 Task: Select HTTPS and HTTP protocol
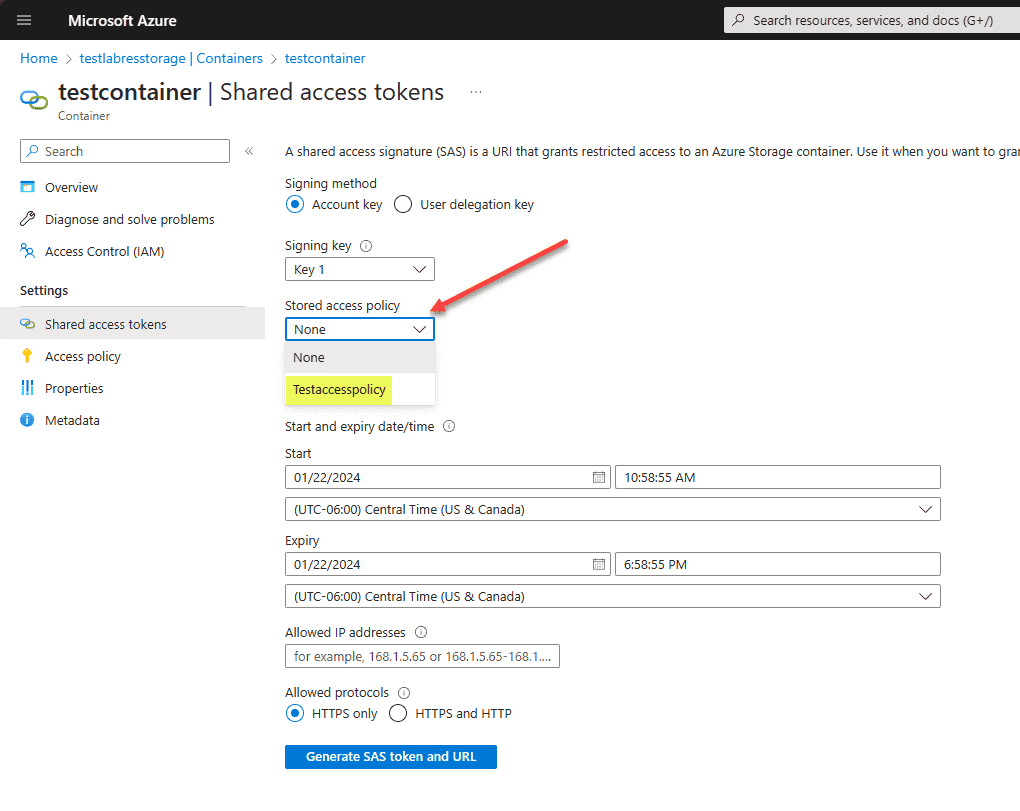pos(398,713)
